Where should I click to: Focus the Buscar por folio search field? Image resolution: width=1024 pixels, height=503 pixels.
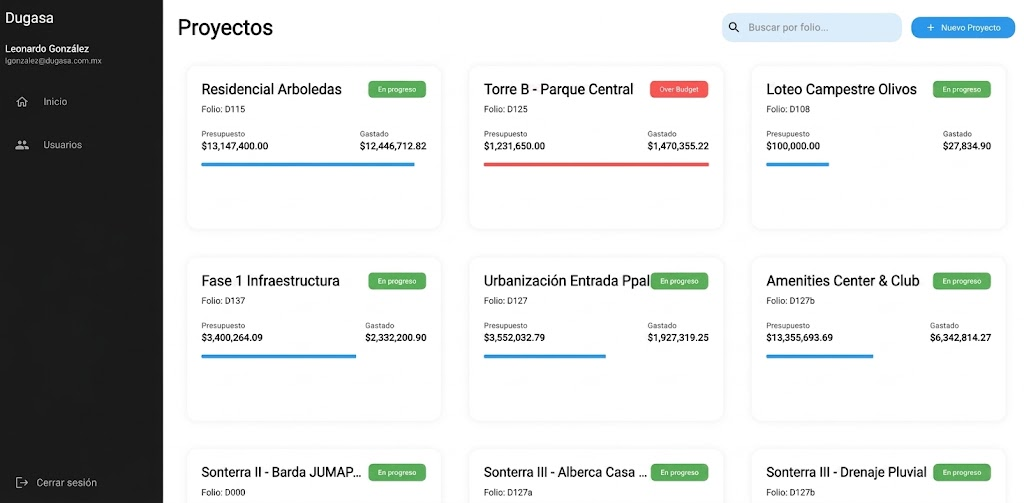(x=811, y=27)
